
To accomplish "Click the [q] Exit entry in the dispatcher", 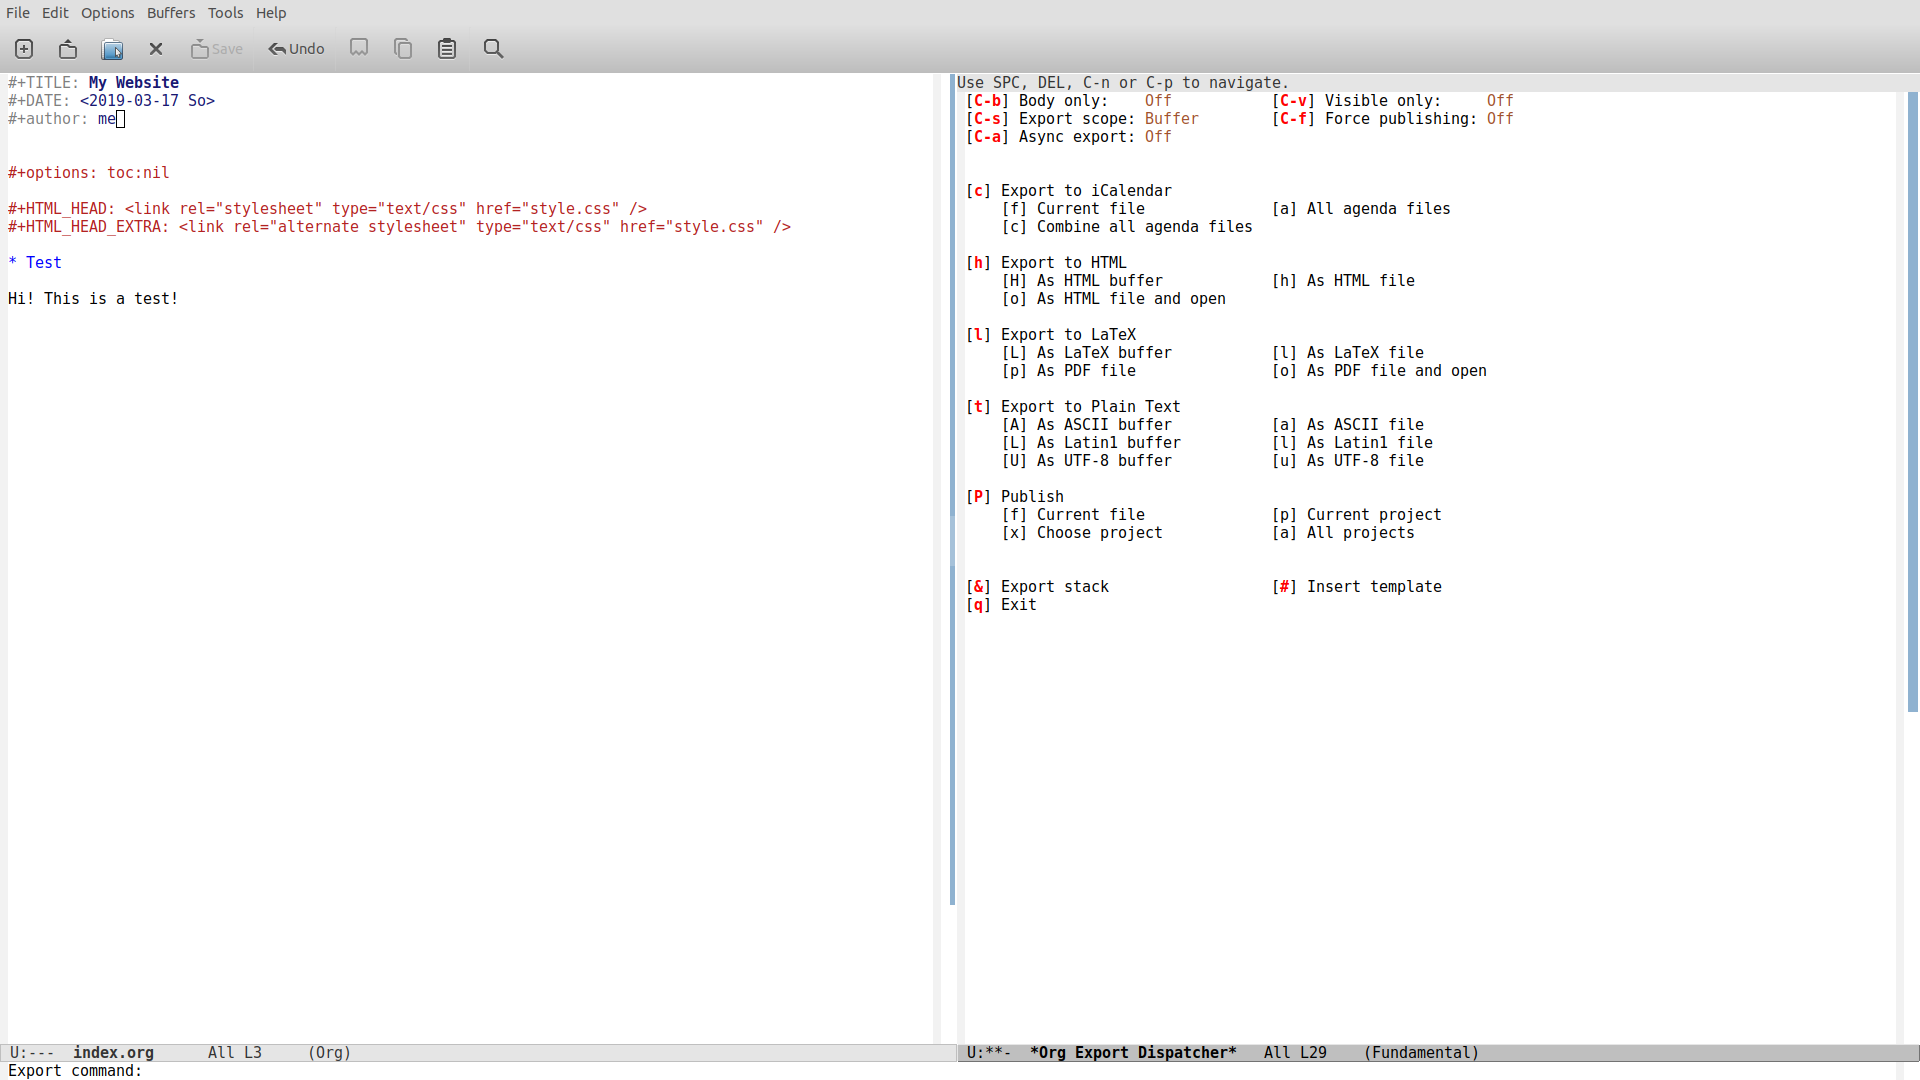I will [x=1017, y=605].
